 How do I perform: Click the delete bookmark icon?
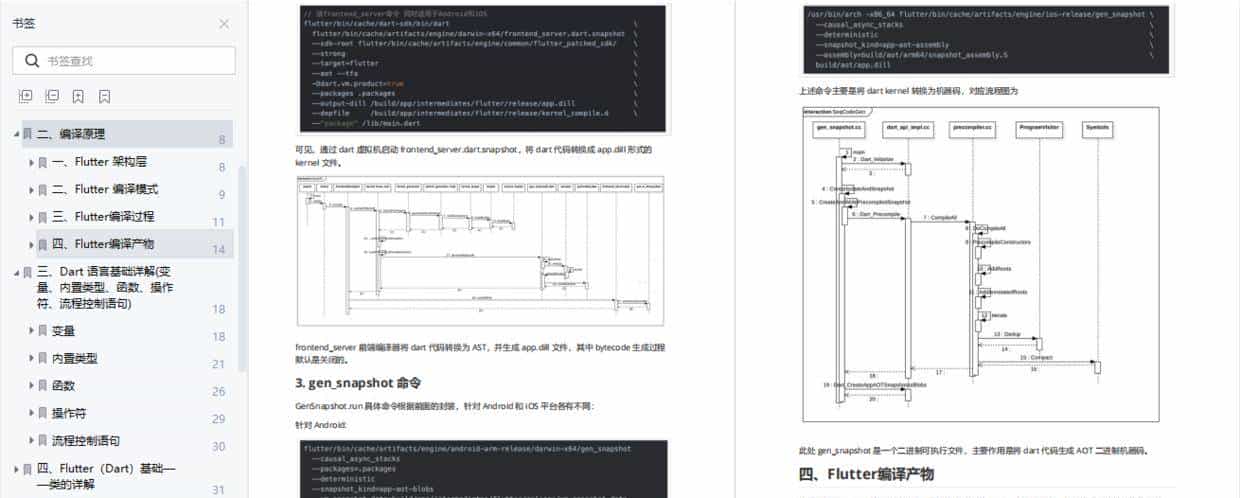click(x=104, y=96)
